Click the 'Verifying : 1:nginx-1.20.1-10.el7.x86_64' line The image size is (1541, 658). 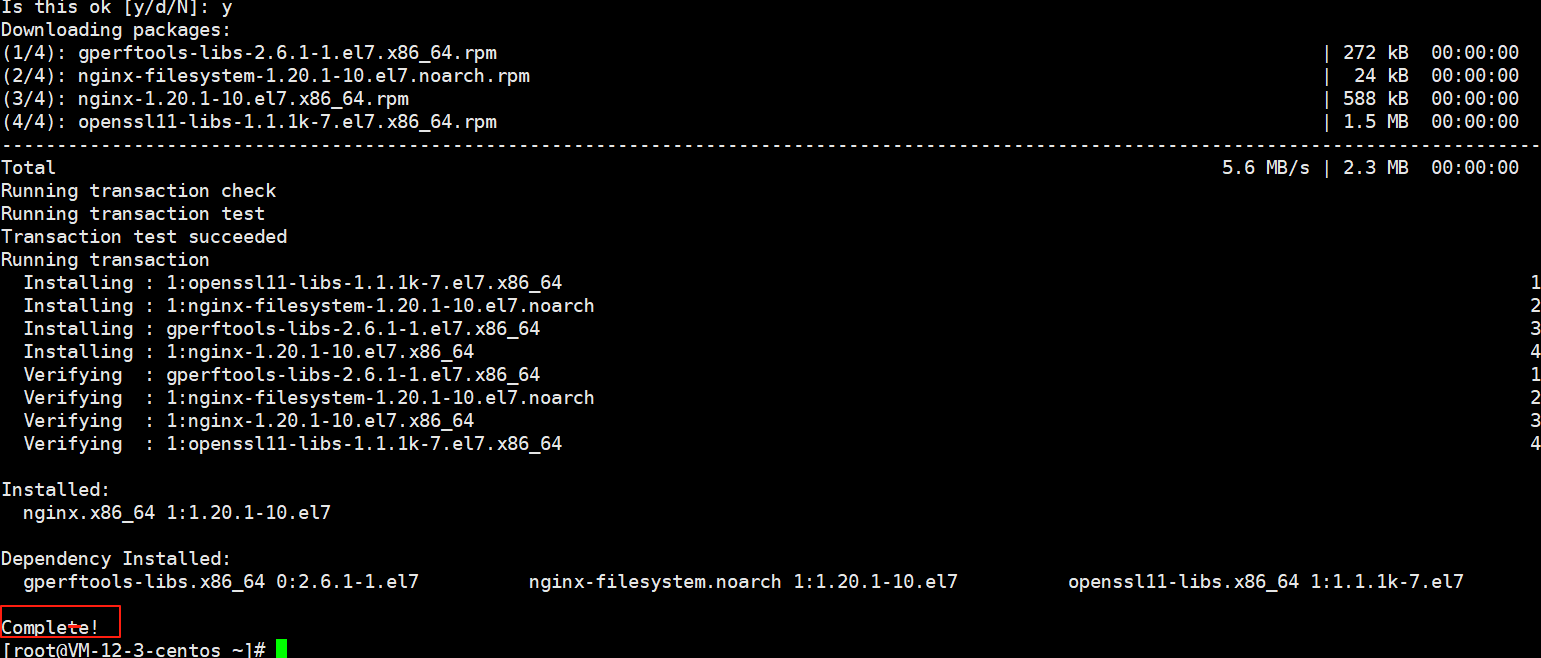(x=249, y=421)
